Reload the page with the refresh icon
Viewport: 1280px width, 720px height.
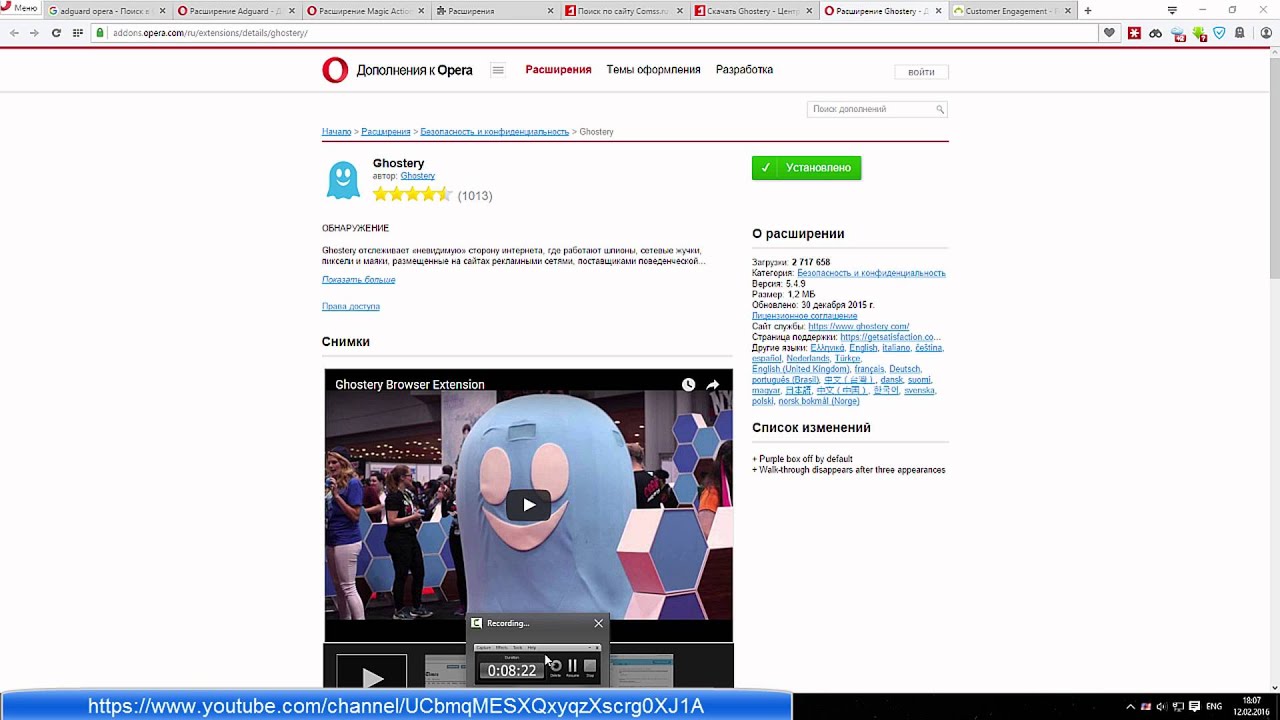56,33
